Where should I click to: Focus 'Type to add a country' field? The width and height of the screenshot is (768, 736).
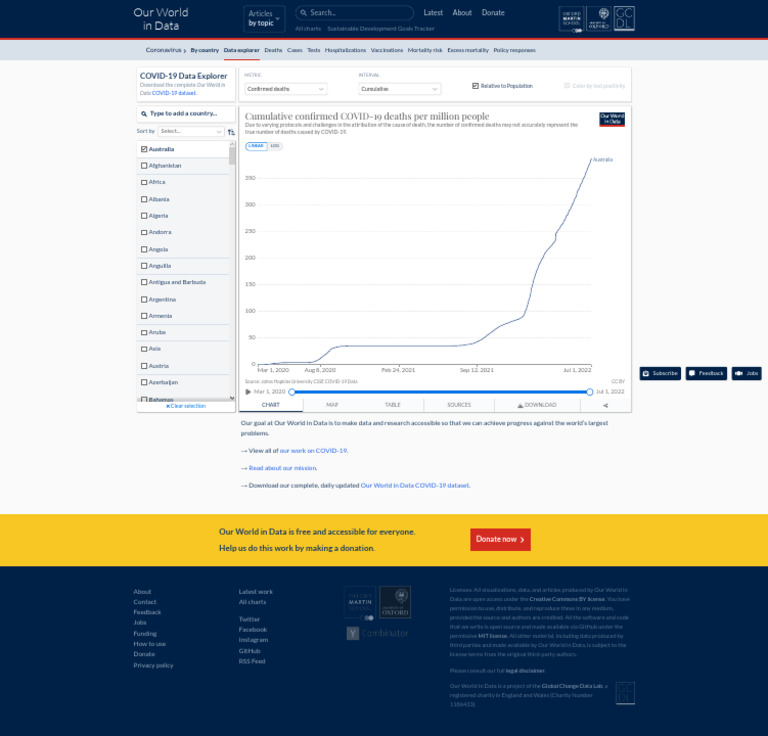[x=186, y=114]
